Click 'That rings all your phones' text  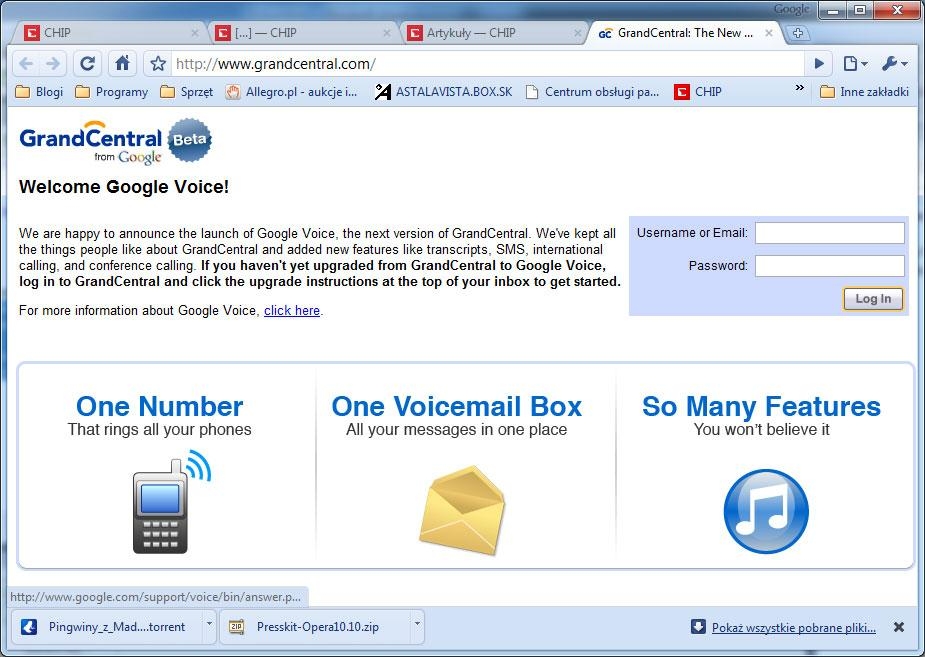coord(159,429)
